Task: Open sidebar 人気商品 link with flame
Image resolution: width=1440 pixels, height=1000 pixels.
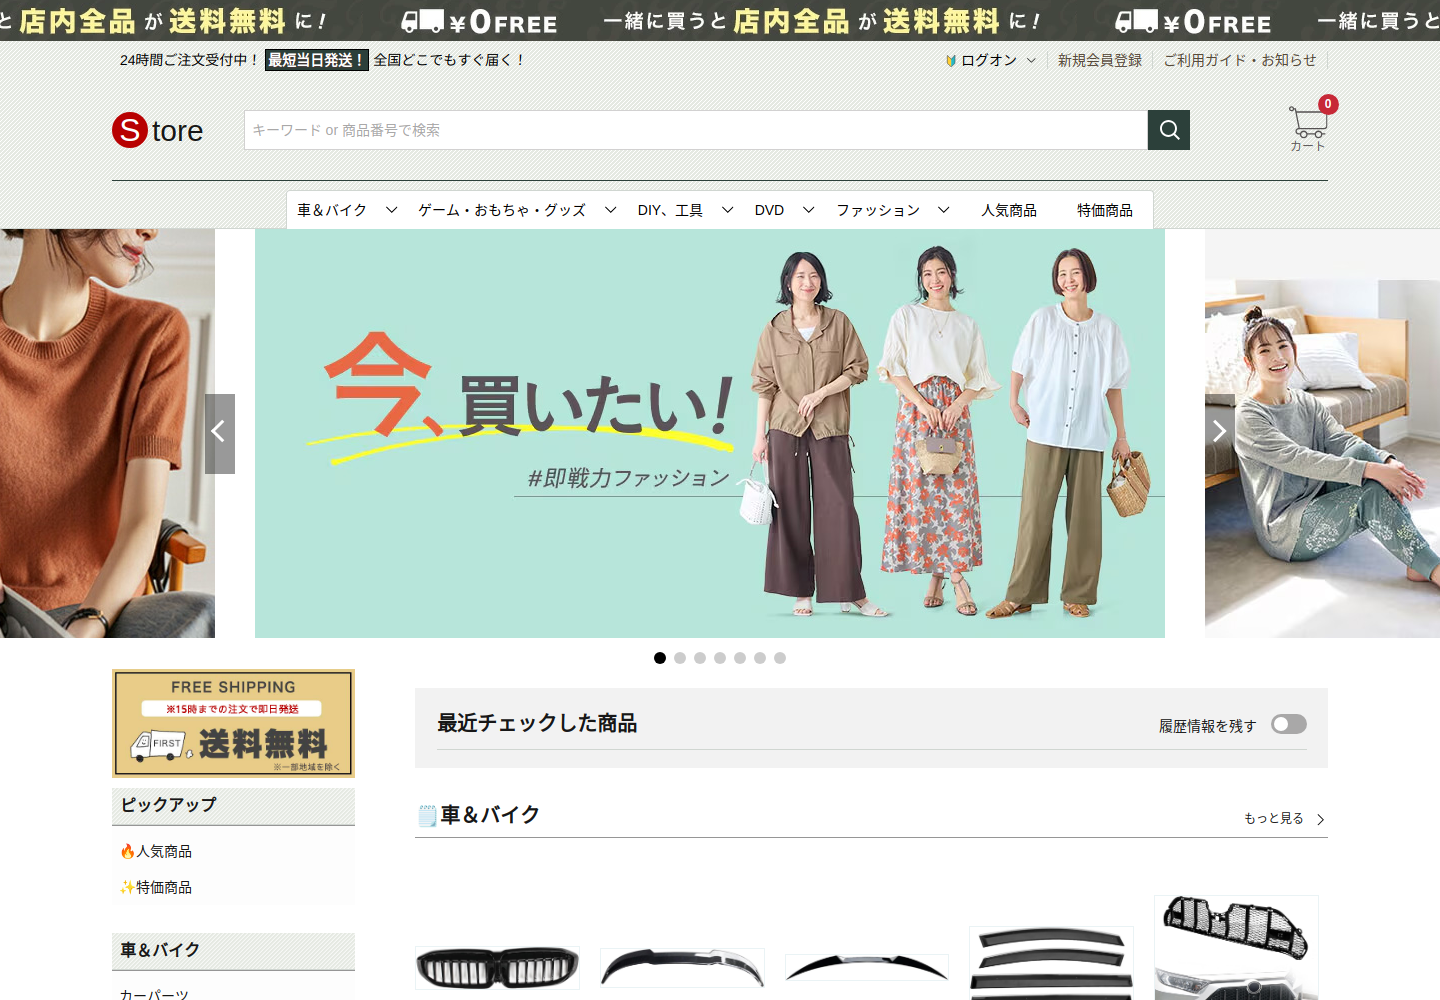Action: (156, 851)
